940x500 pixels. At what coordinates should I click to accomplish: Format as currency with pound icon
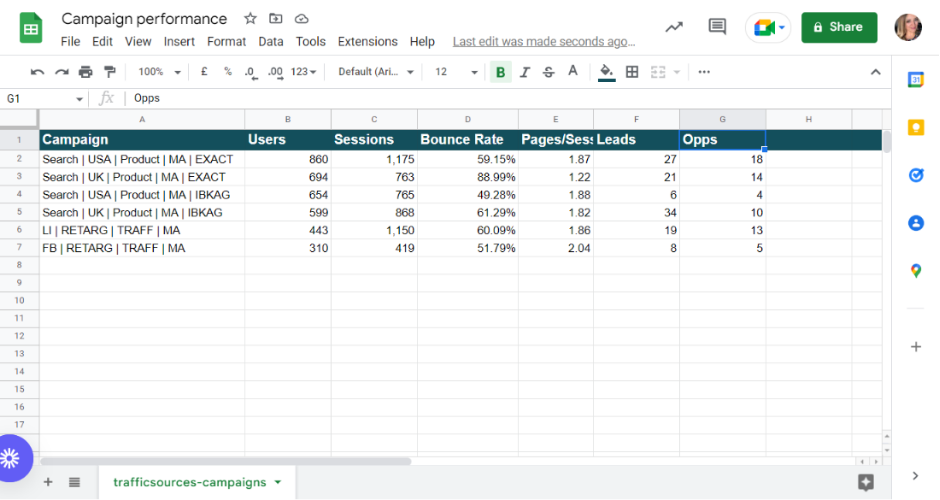point(204,72)
